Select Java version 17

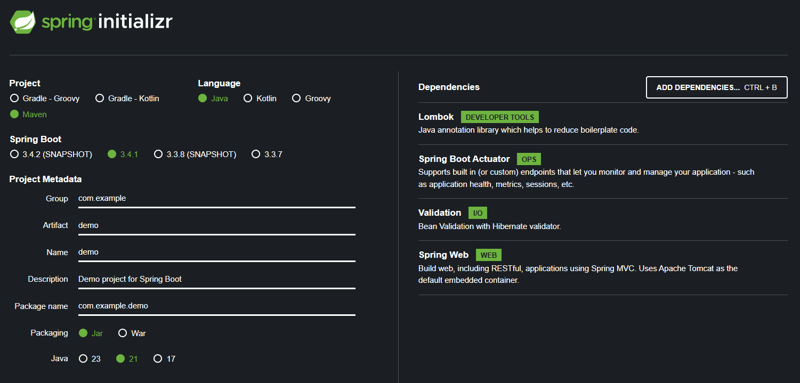[165, 359]
